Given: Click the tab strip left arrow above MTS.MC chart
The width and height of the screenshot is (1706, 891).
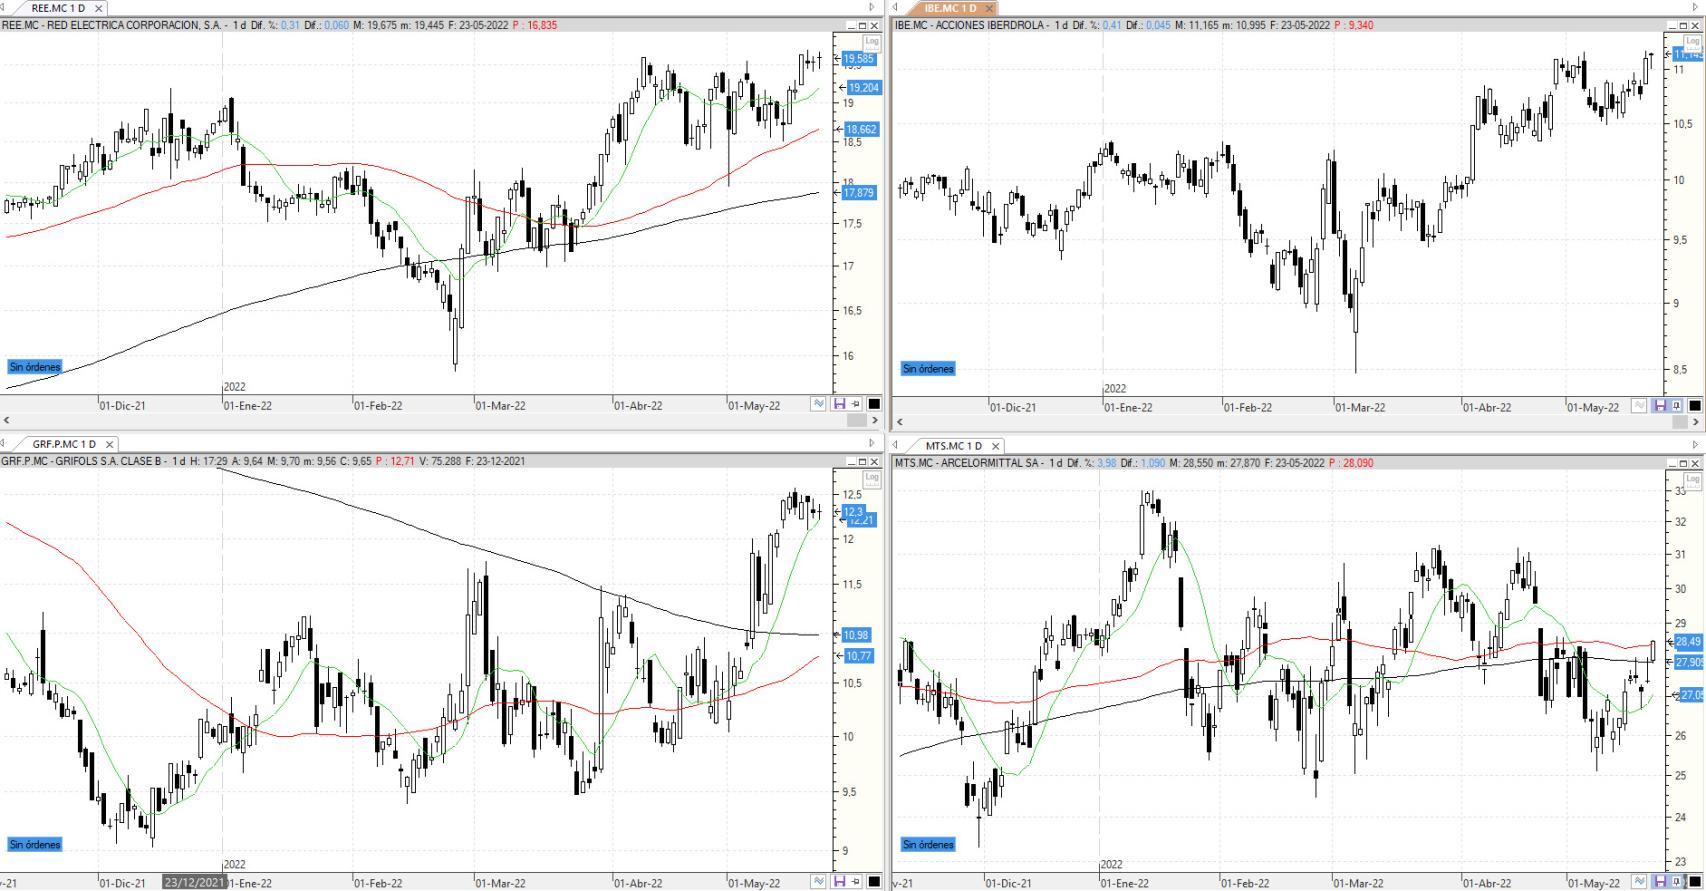Looking at the screenshot, I should 895,445.
